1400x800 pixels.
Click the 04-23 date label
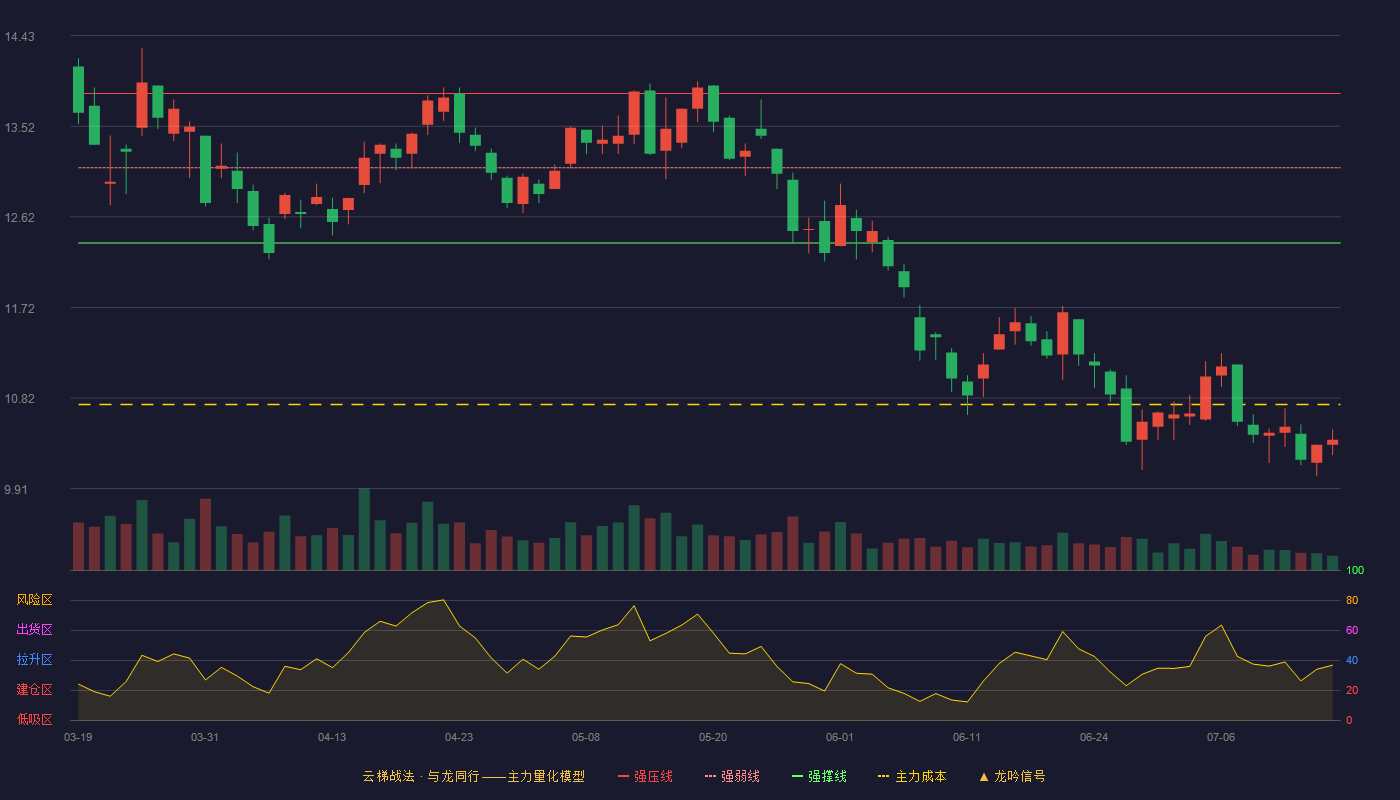pos(459,737)
